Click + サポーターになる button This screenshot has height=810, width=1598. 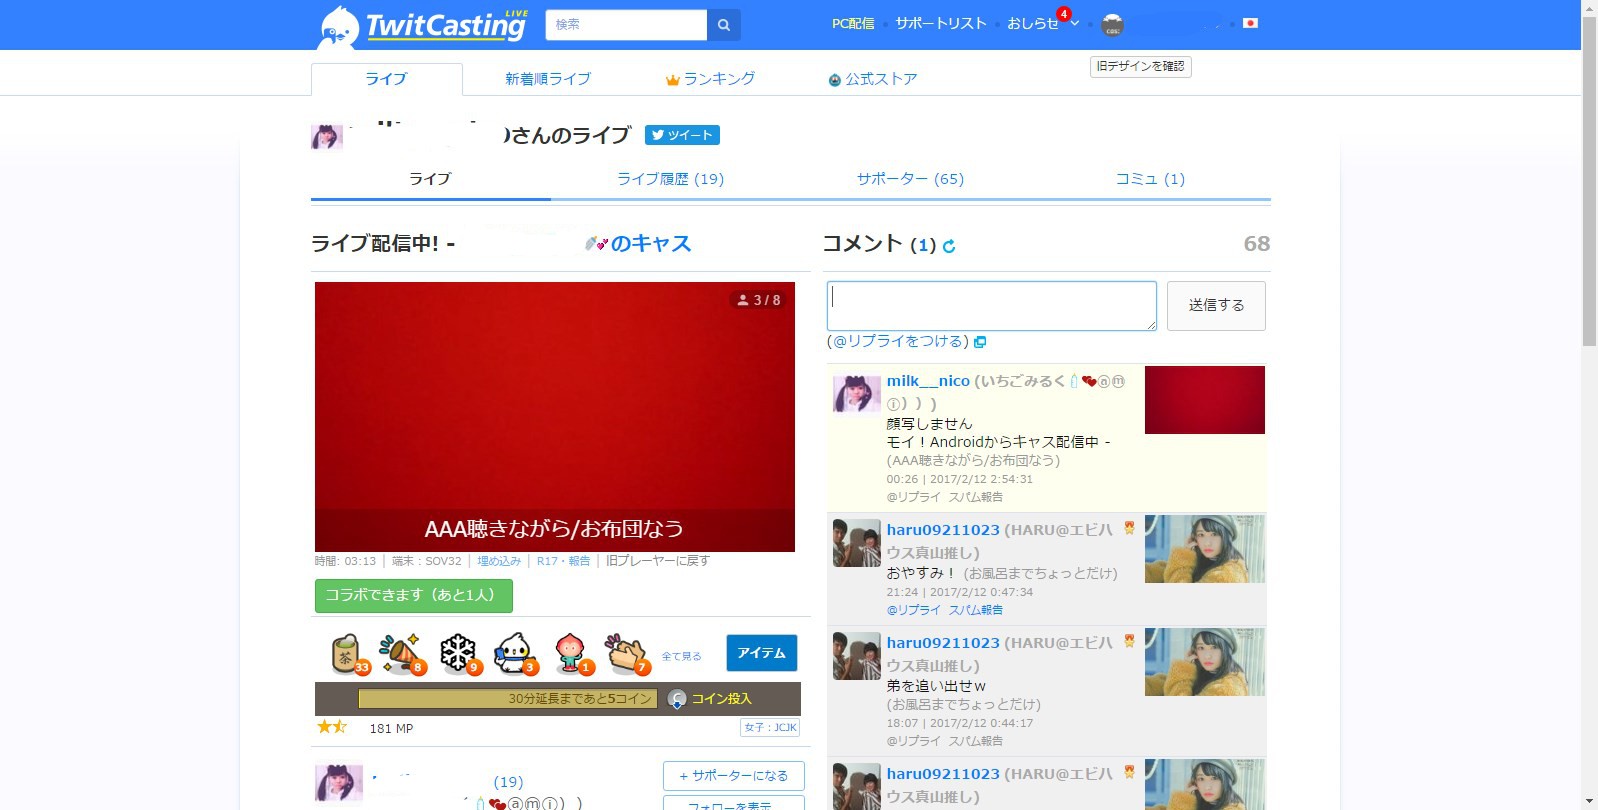733,776
